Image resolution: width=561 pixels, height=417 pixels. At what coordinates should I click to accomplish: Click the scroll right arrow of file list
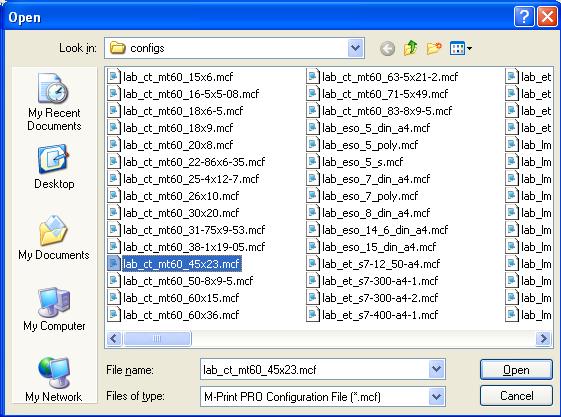pyautogui.click(x=543, y=338)
